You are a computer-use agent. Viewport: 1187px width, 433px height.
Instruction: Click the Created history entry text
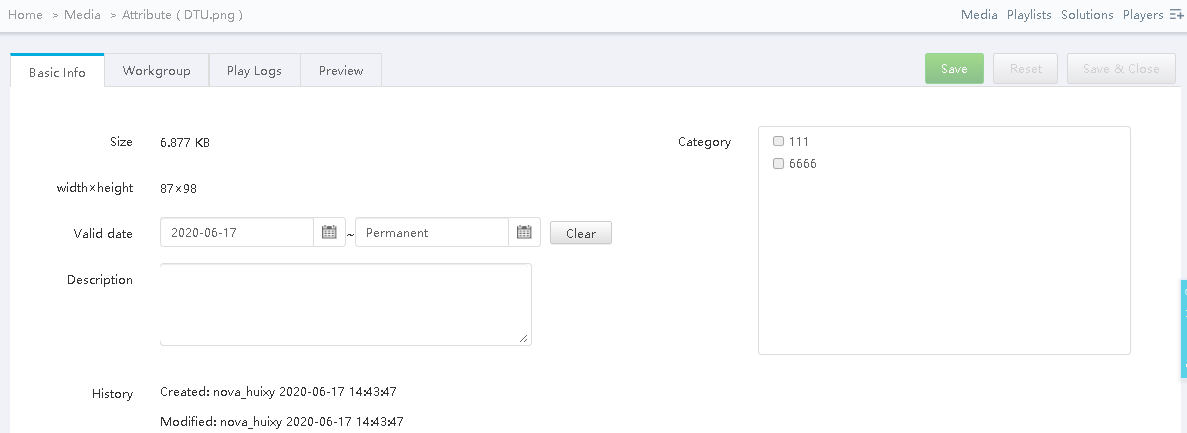(x=278, y=391)
